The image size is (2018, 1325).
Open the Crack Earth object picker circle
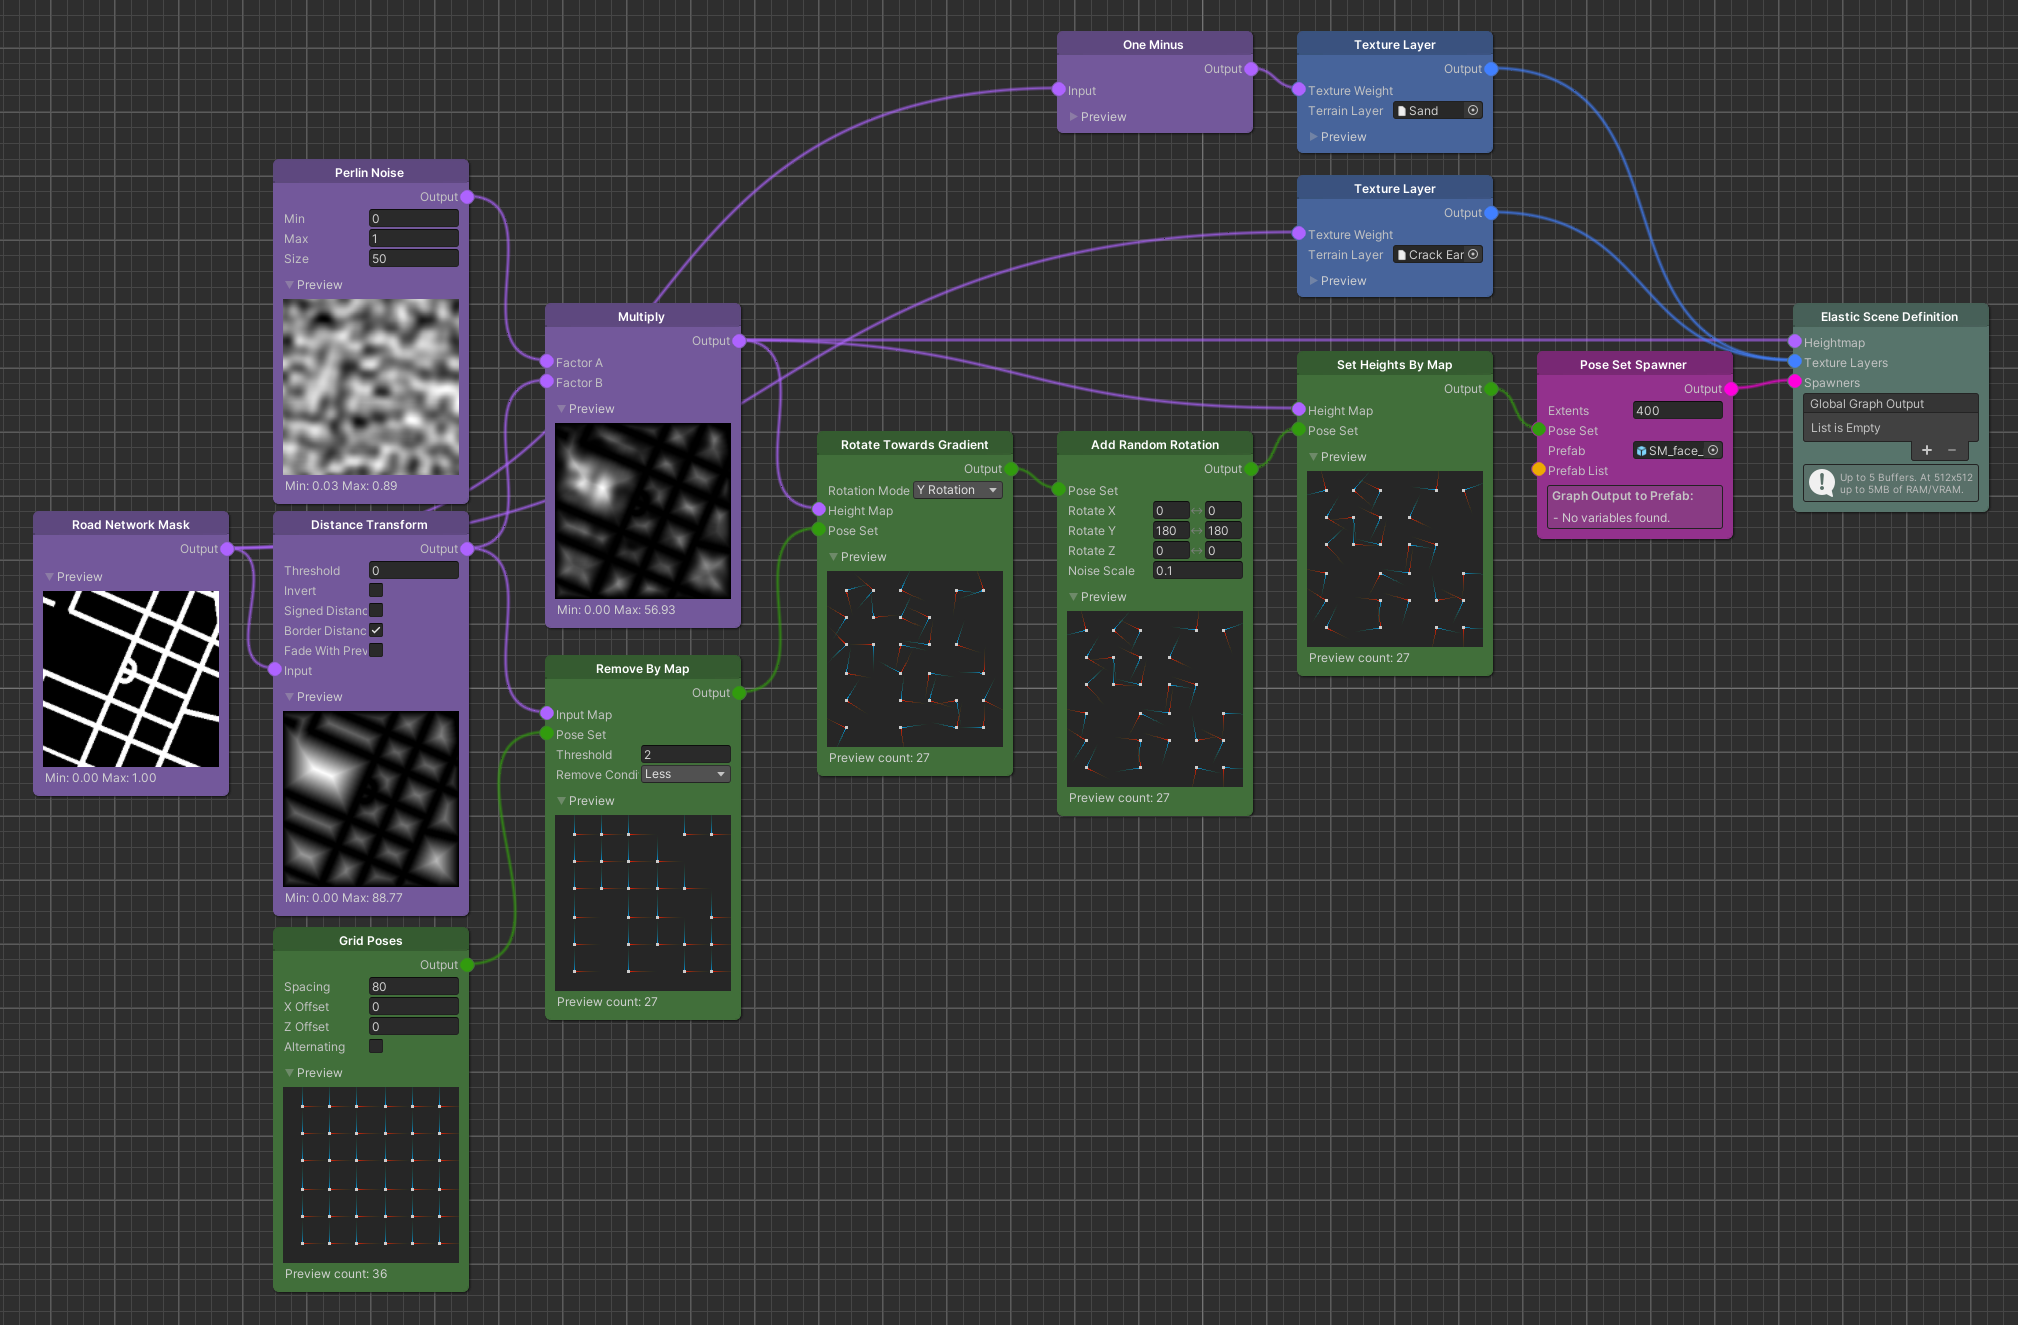pos(1473,255)
